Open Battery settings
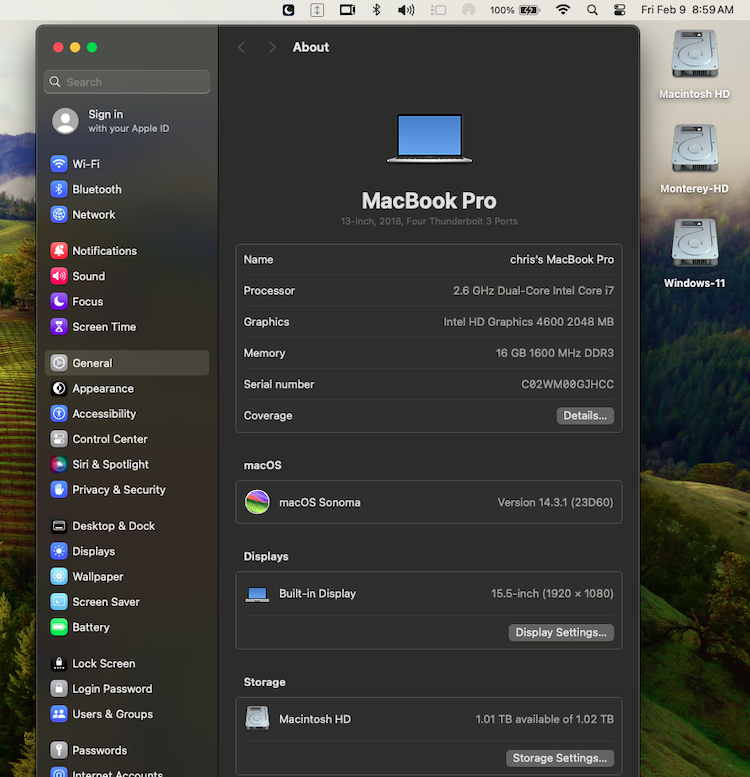The image size is (750, 777). [x=127, y=627]
